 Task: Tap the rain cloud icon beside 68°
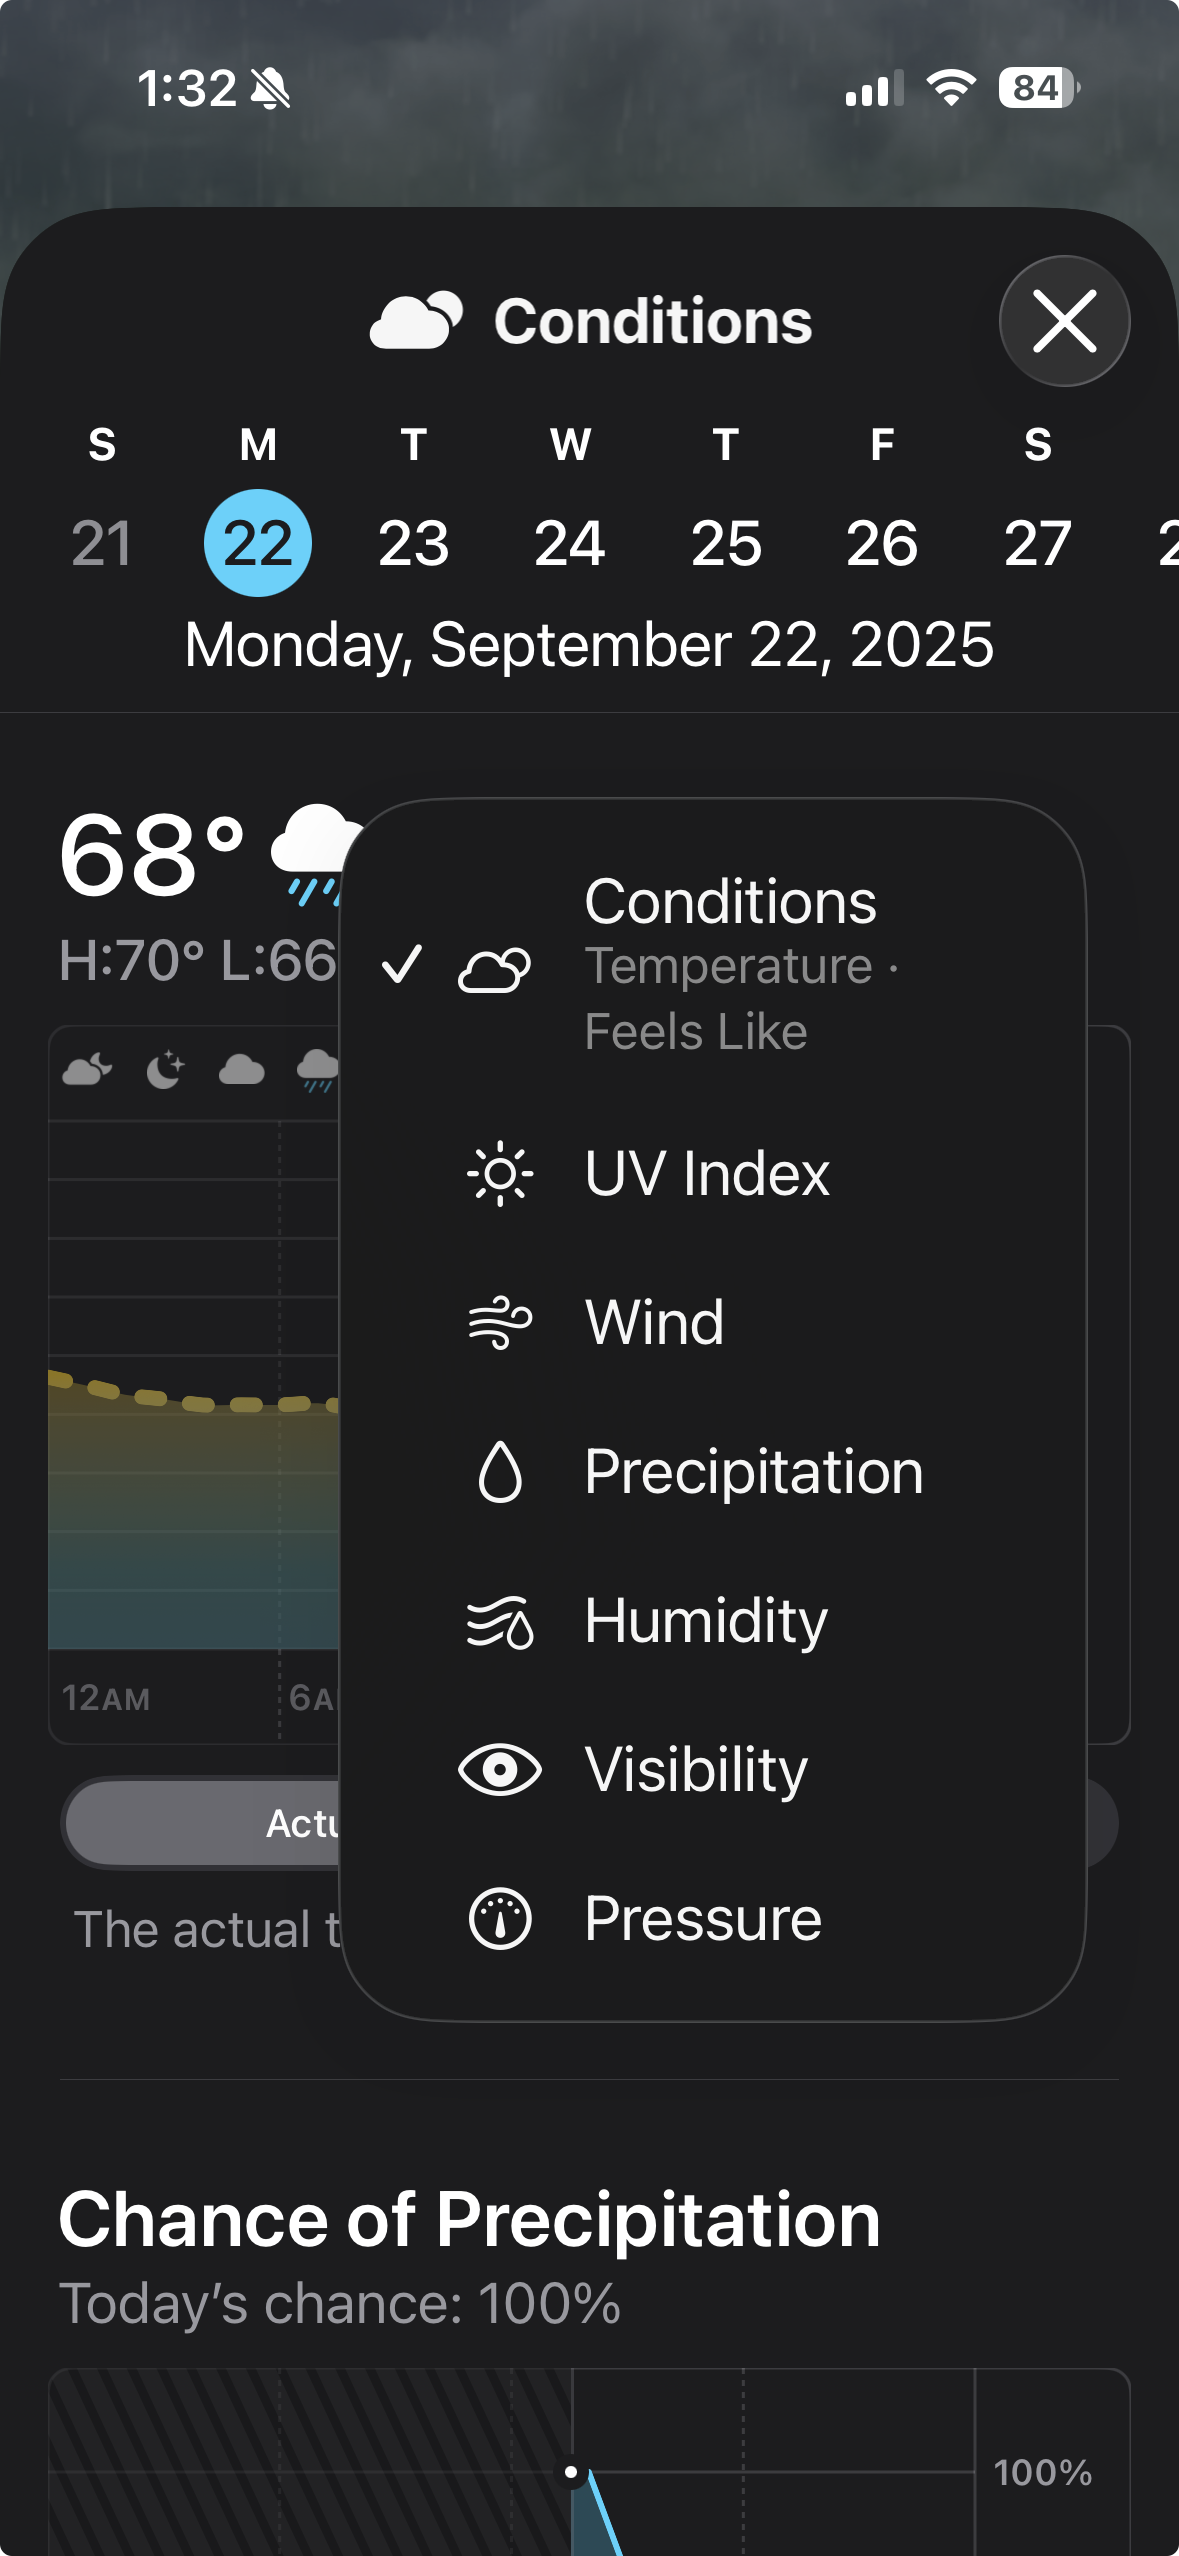312,853
